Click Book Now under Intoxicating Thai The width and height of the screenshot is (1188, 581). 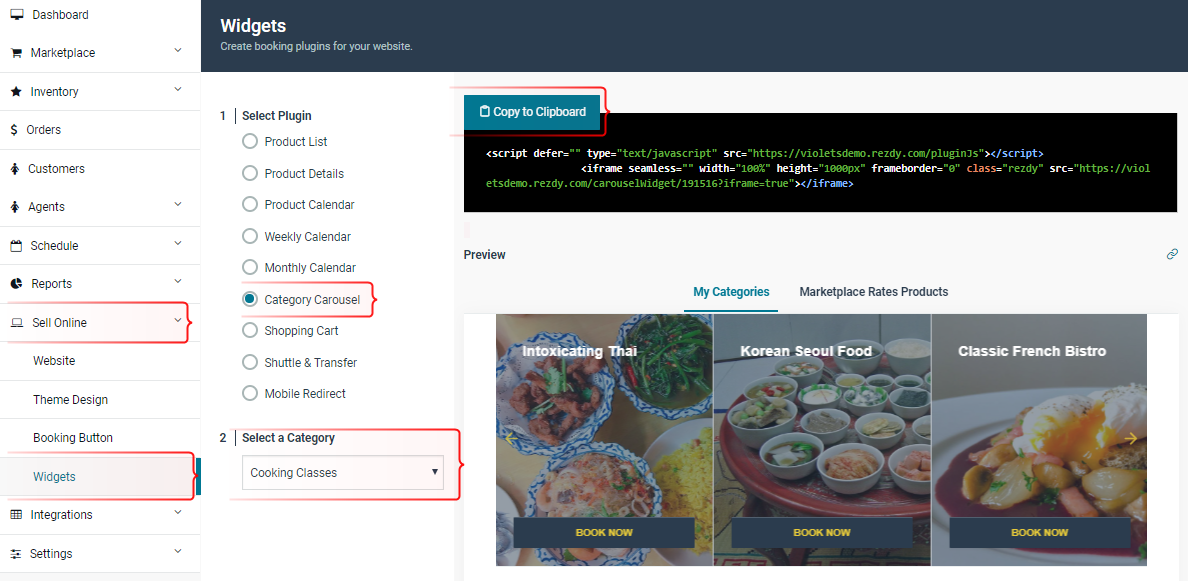click(x=604, y=533)
